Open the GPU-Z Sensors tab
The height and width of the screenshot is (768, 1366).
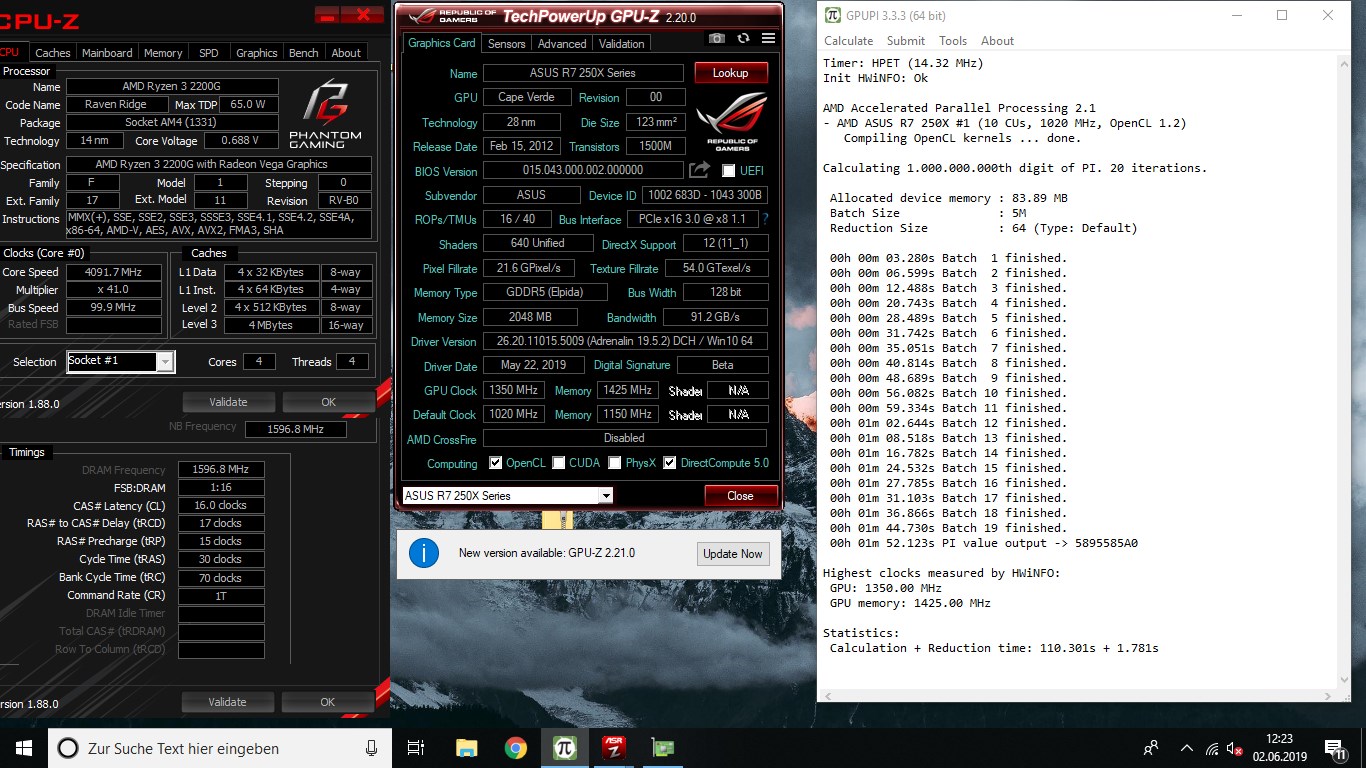[506, 44]
